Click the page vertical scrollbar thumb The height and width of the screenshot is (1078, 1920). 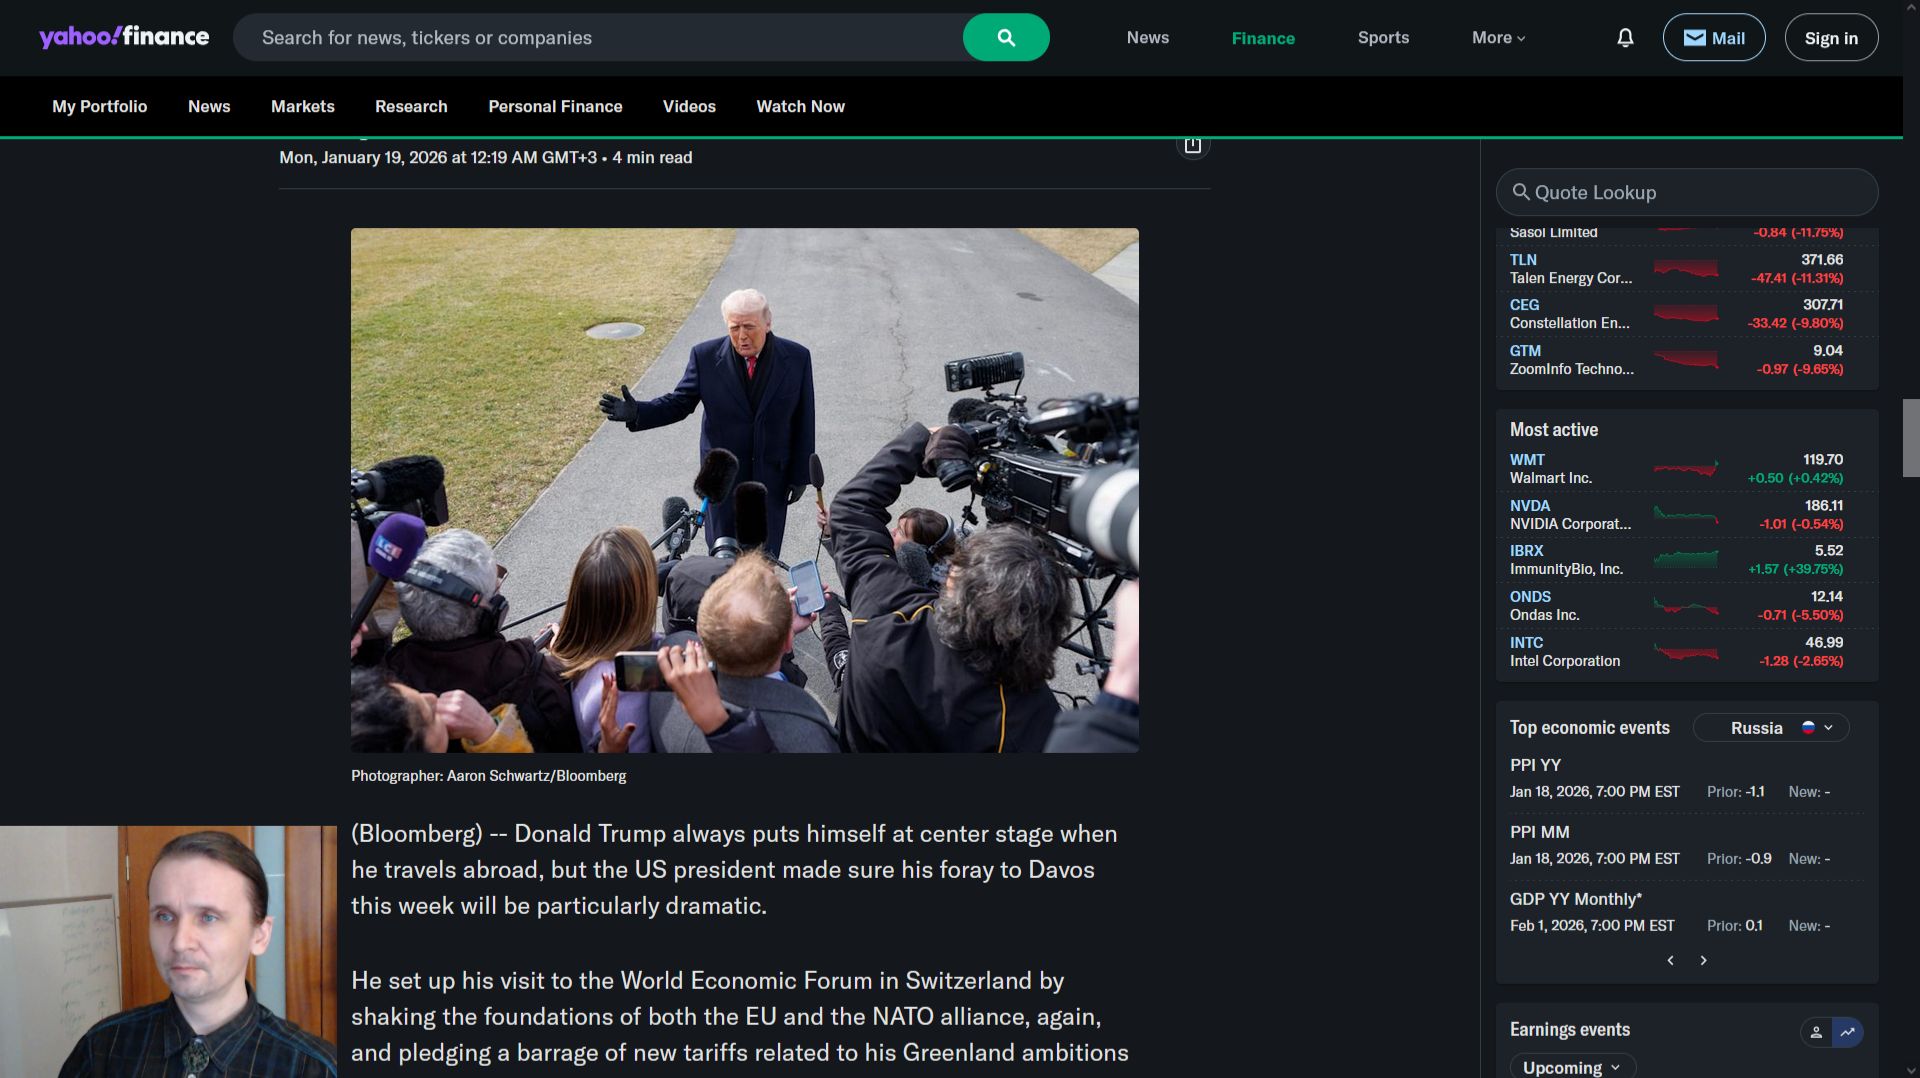pyautogui.click(x=1911, y=438)
